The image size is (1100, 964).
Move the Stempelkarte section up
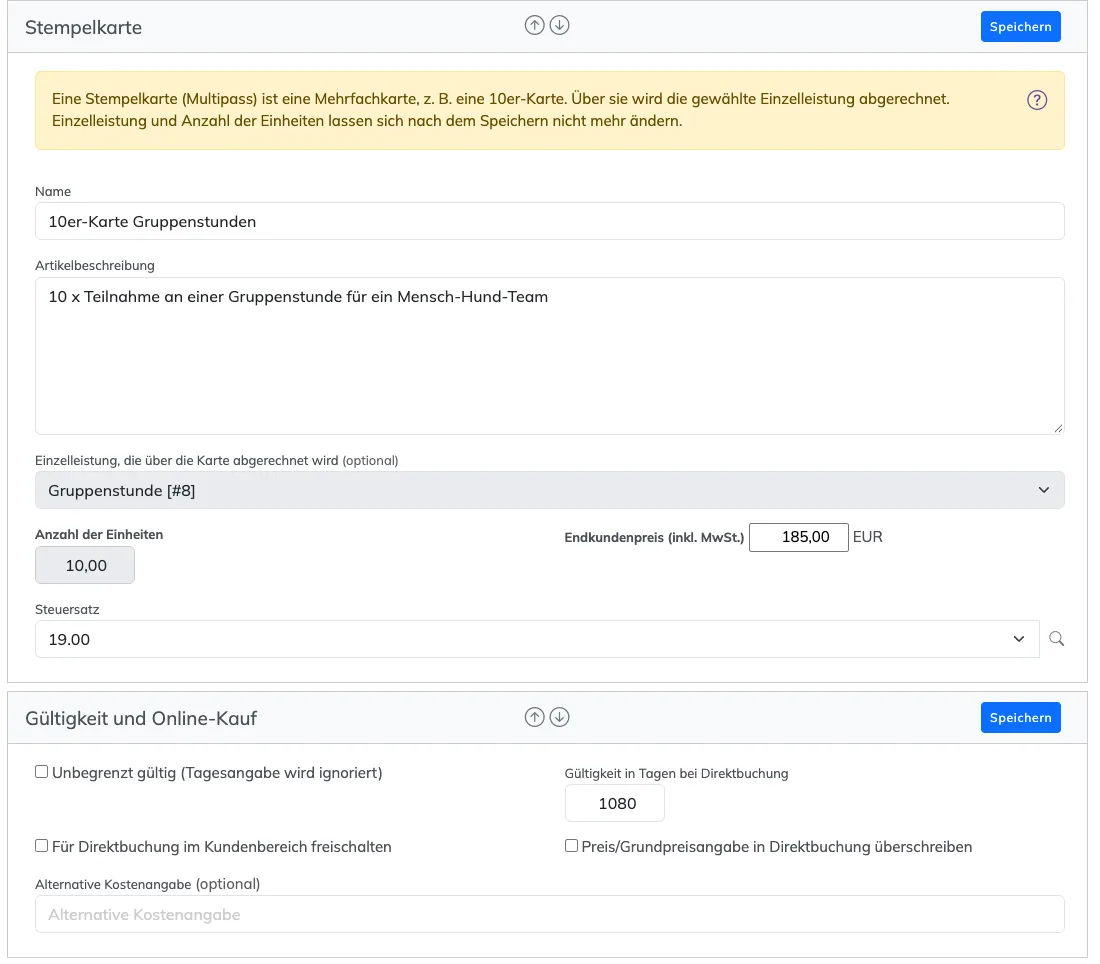[535, 26]
